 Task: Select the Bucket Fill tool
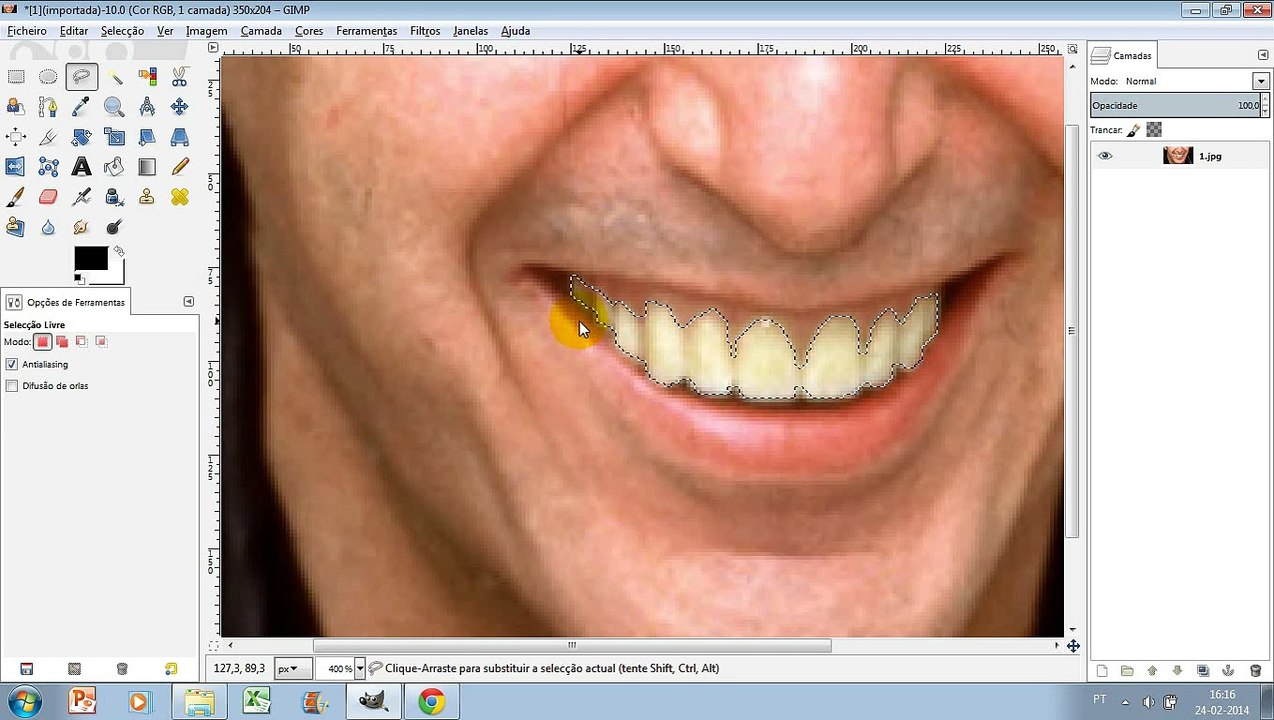114,167
